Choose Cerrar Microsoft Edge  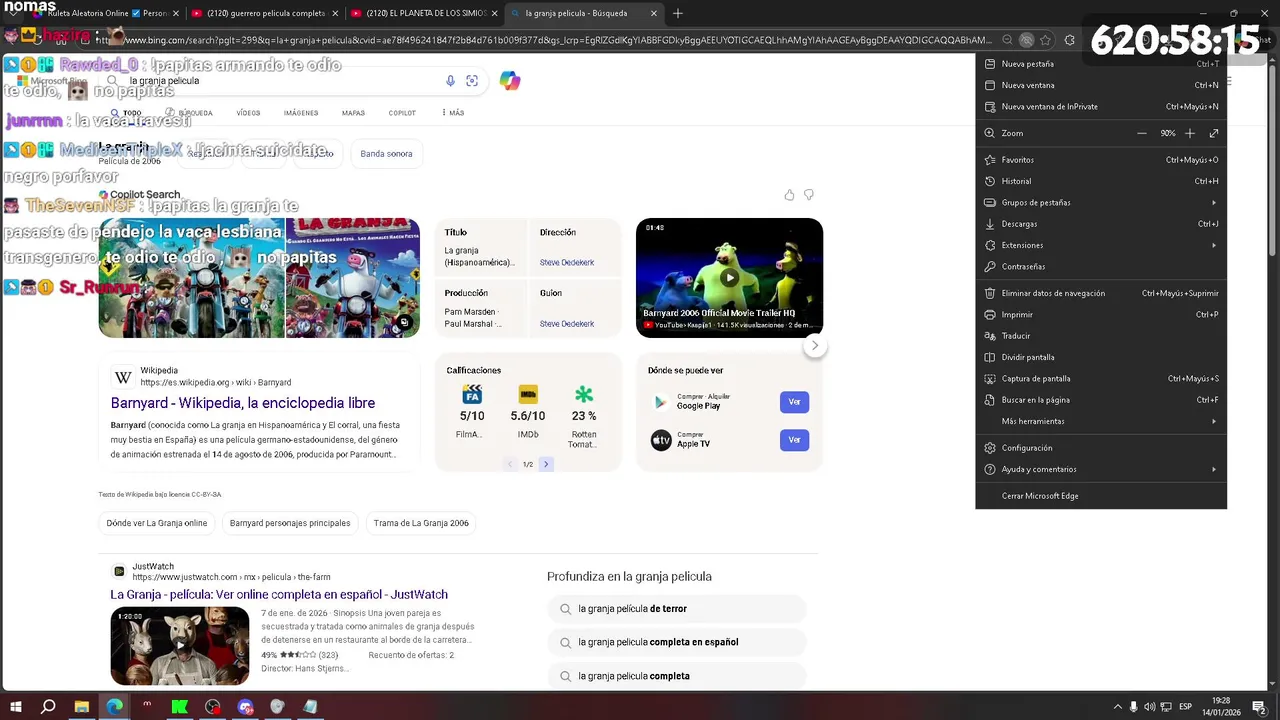[1101, 496]
